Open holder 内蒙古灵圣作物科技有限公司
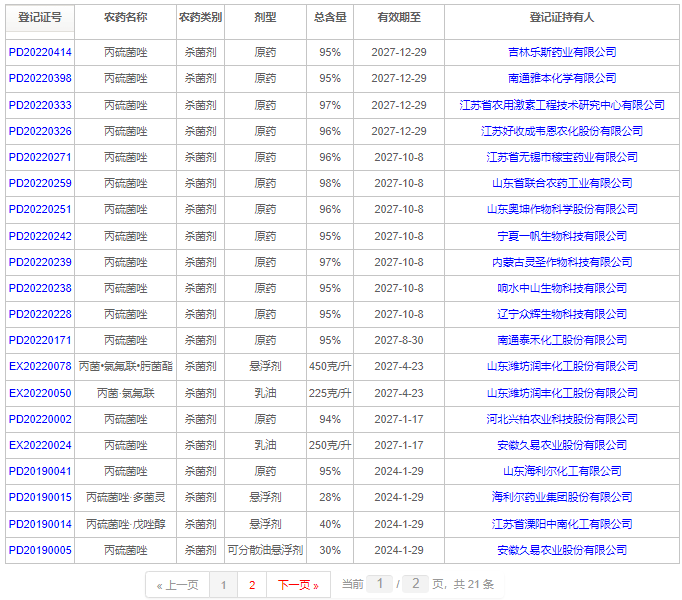The height and width of the screenshot is (600, 682). click(562, 262)
